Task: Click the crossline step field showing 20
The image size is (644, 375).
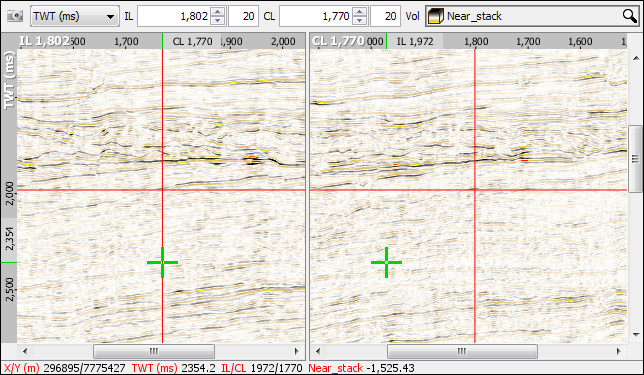Action: (x=386, y=16)
